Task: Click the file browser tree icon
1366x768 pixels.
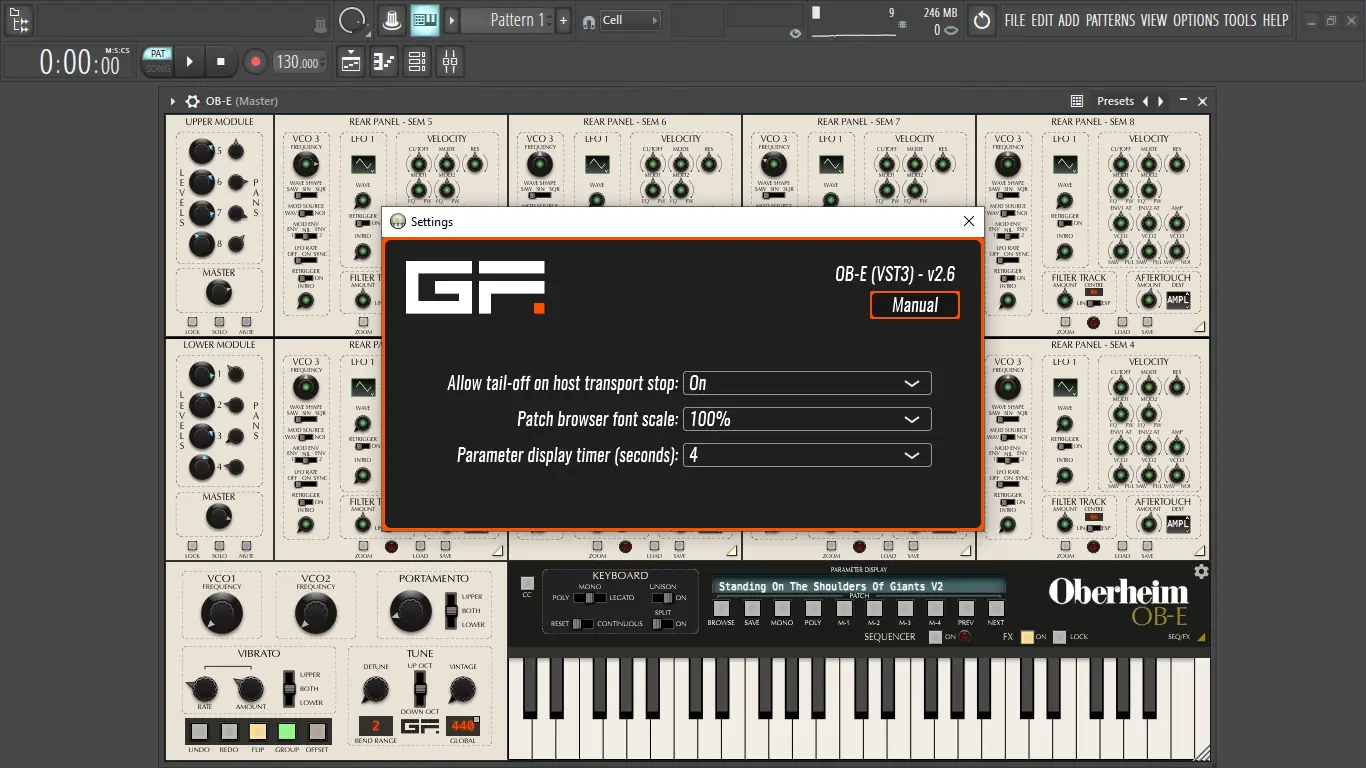Action: tap(19, 20)
